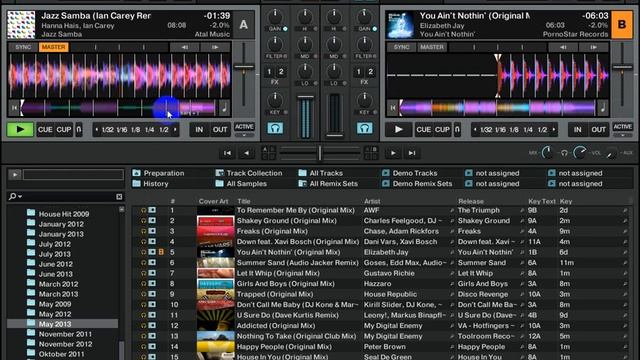Skip crossfader fully right
The width and height of the screenshot is (640, 360).
pos(412,153)
